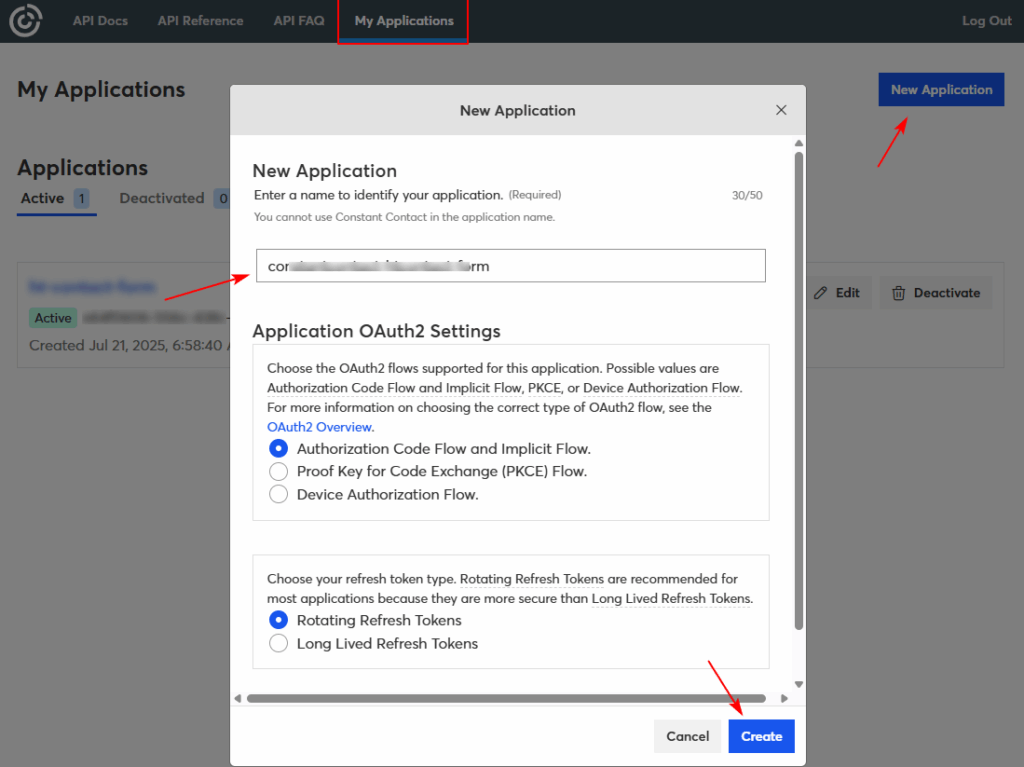Close the New Application dialog
The width and height of the screenshot is (1024, 767).
coord(781,110)
